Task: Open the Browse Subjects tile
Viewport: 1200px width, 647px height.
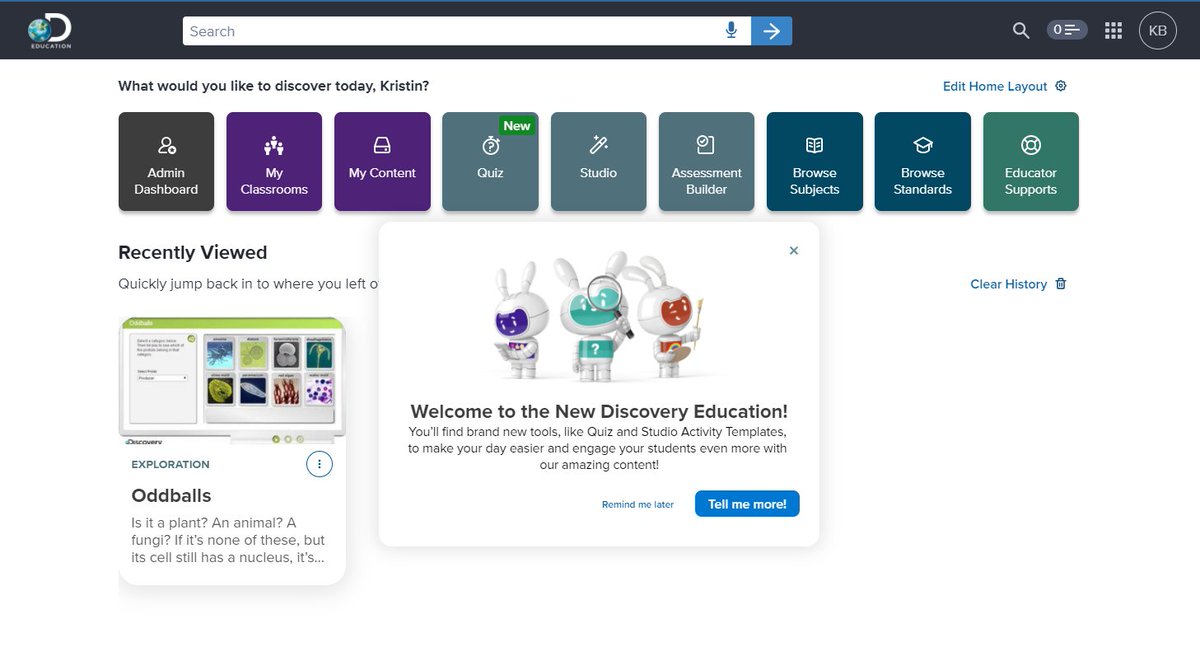Action: click(x=814, y=162)
